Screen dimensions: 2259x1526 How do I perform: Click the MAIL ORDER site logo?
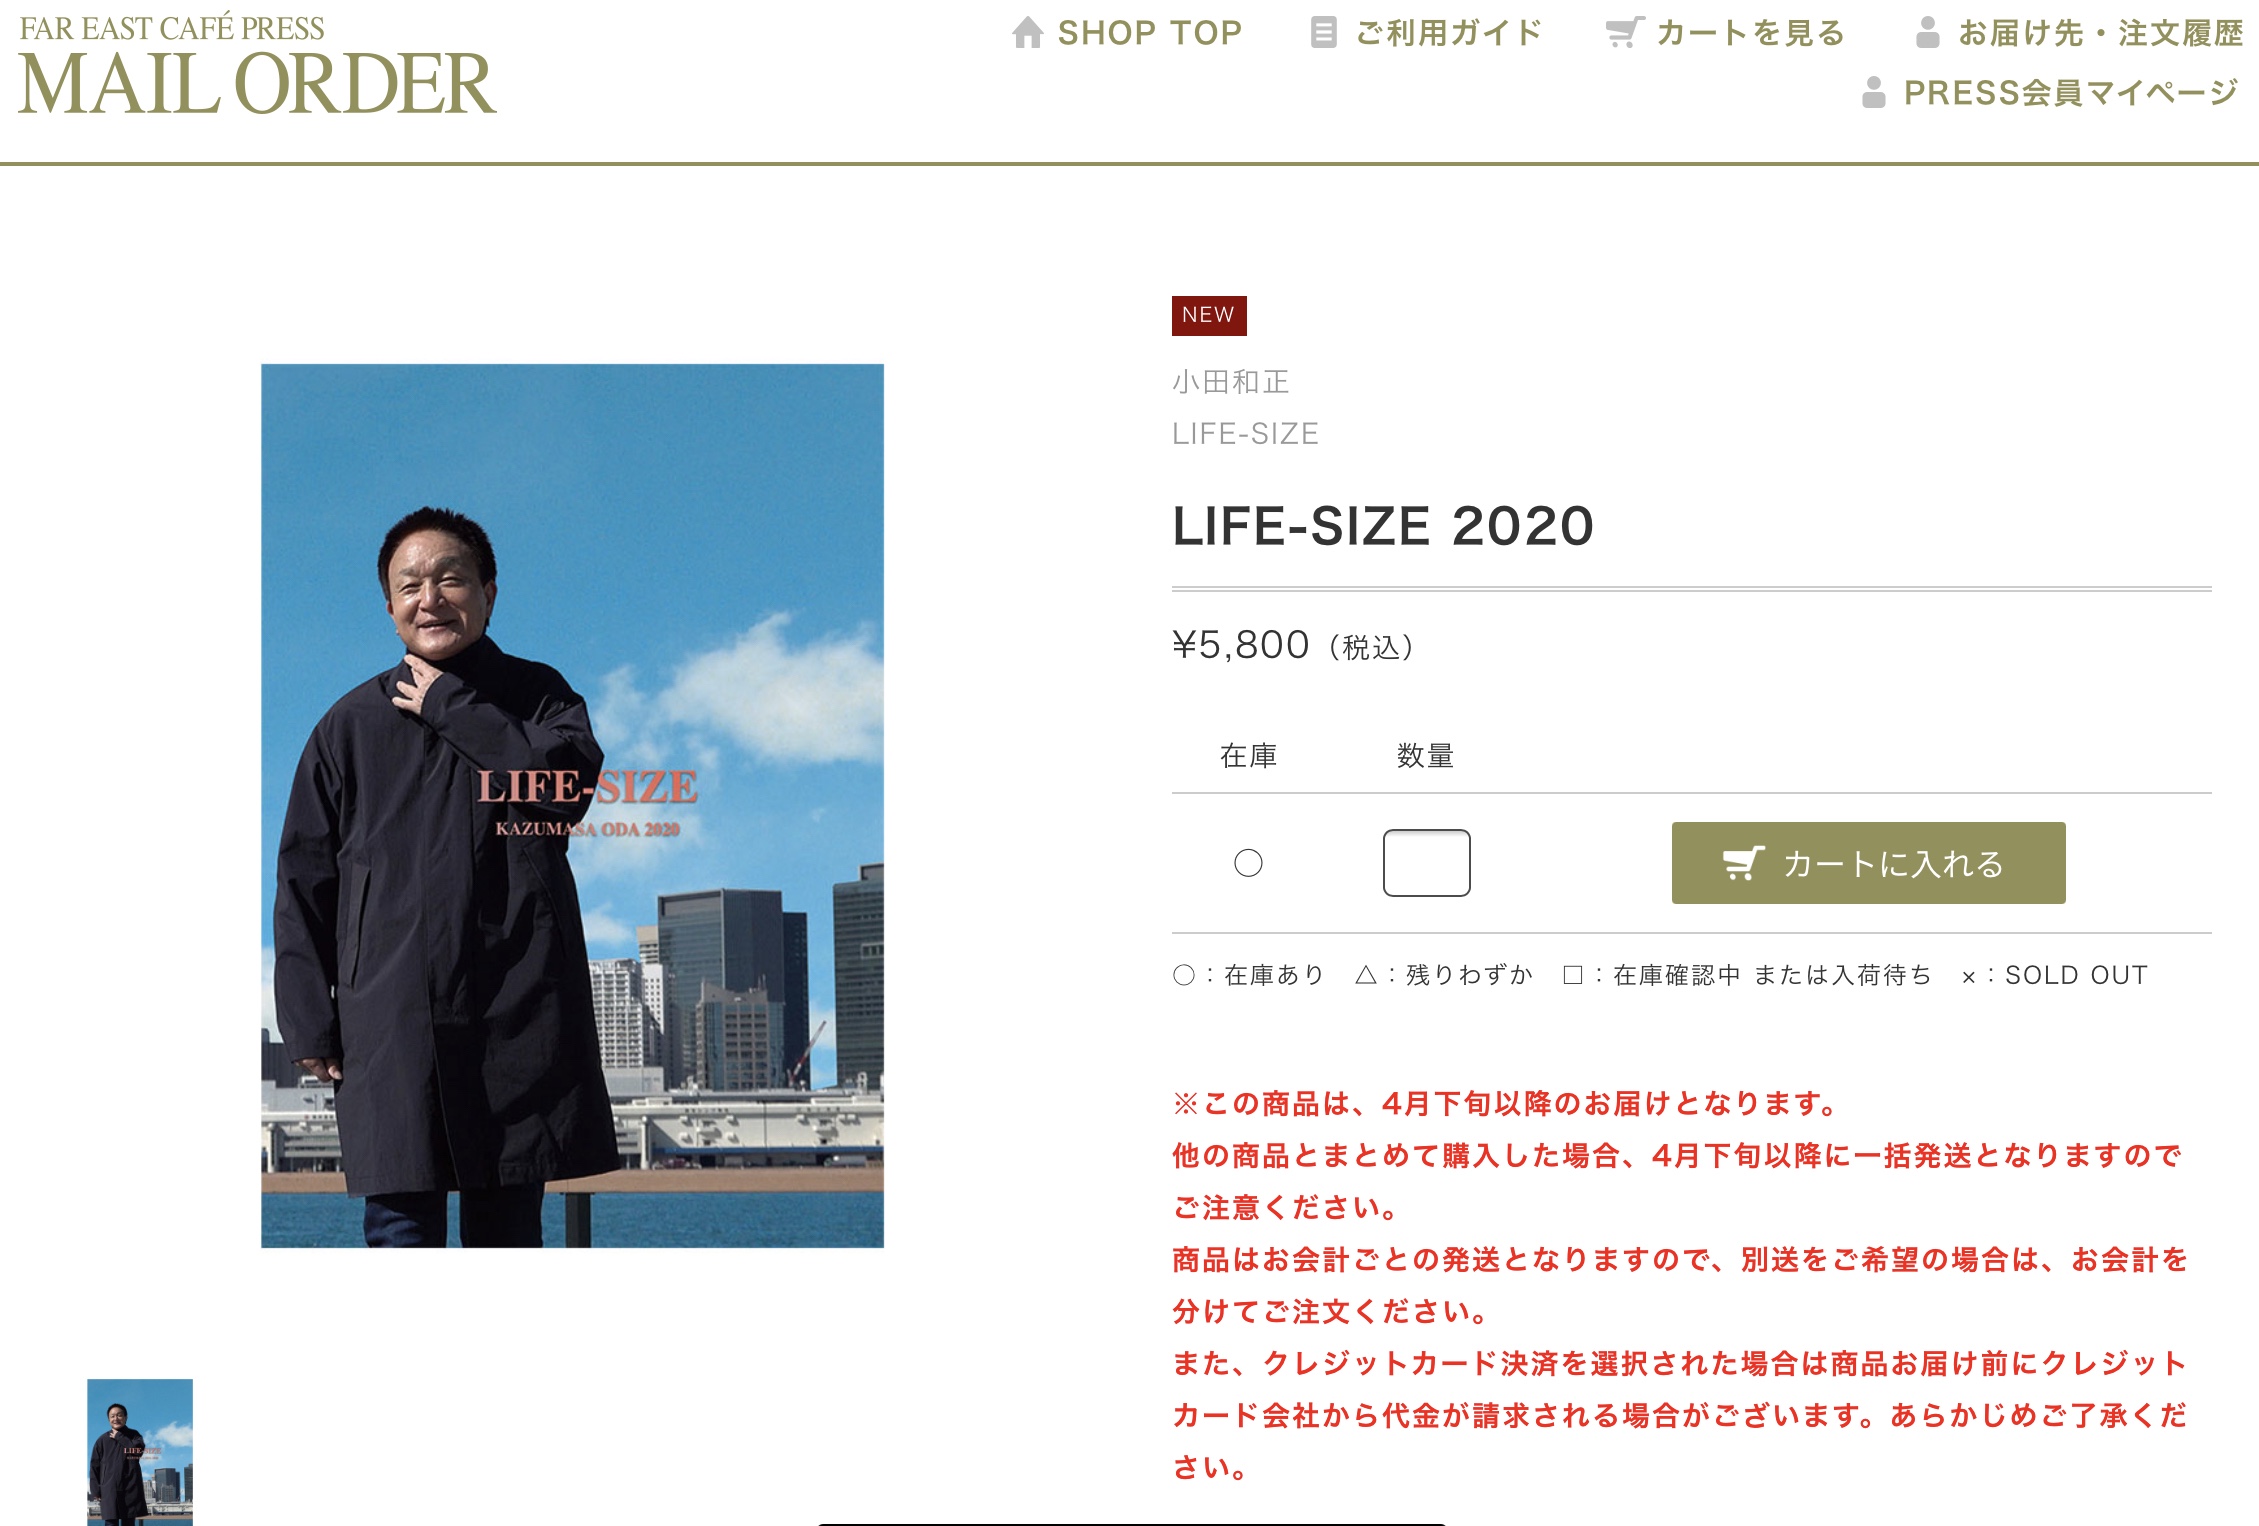257,65
